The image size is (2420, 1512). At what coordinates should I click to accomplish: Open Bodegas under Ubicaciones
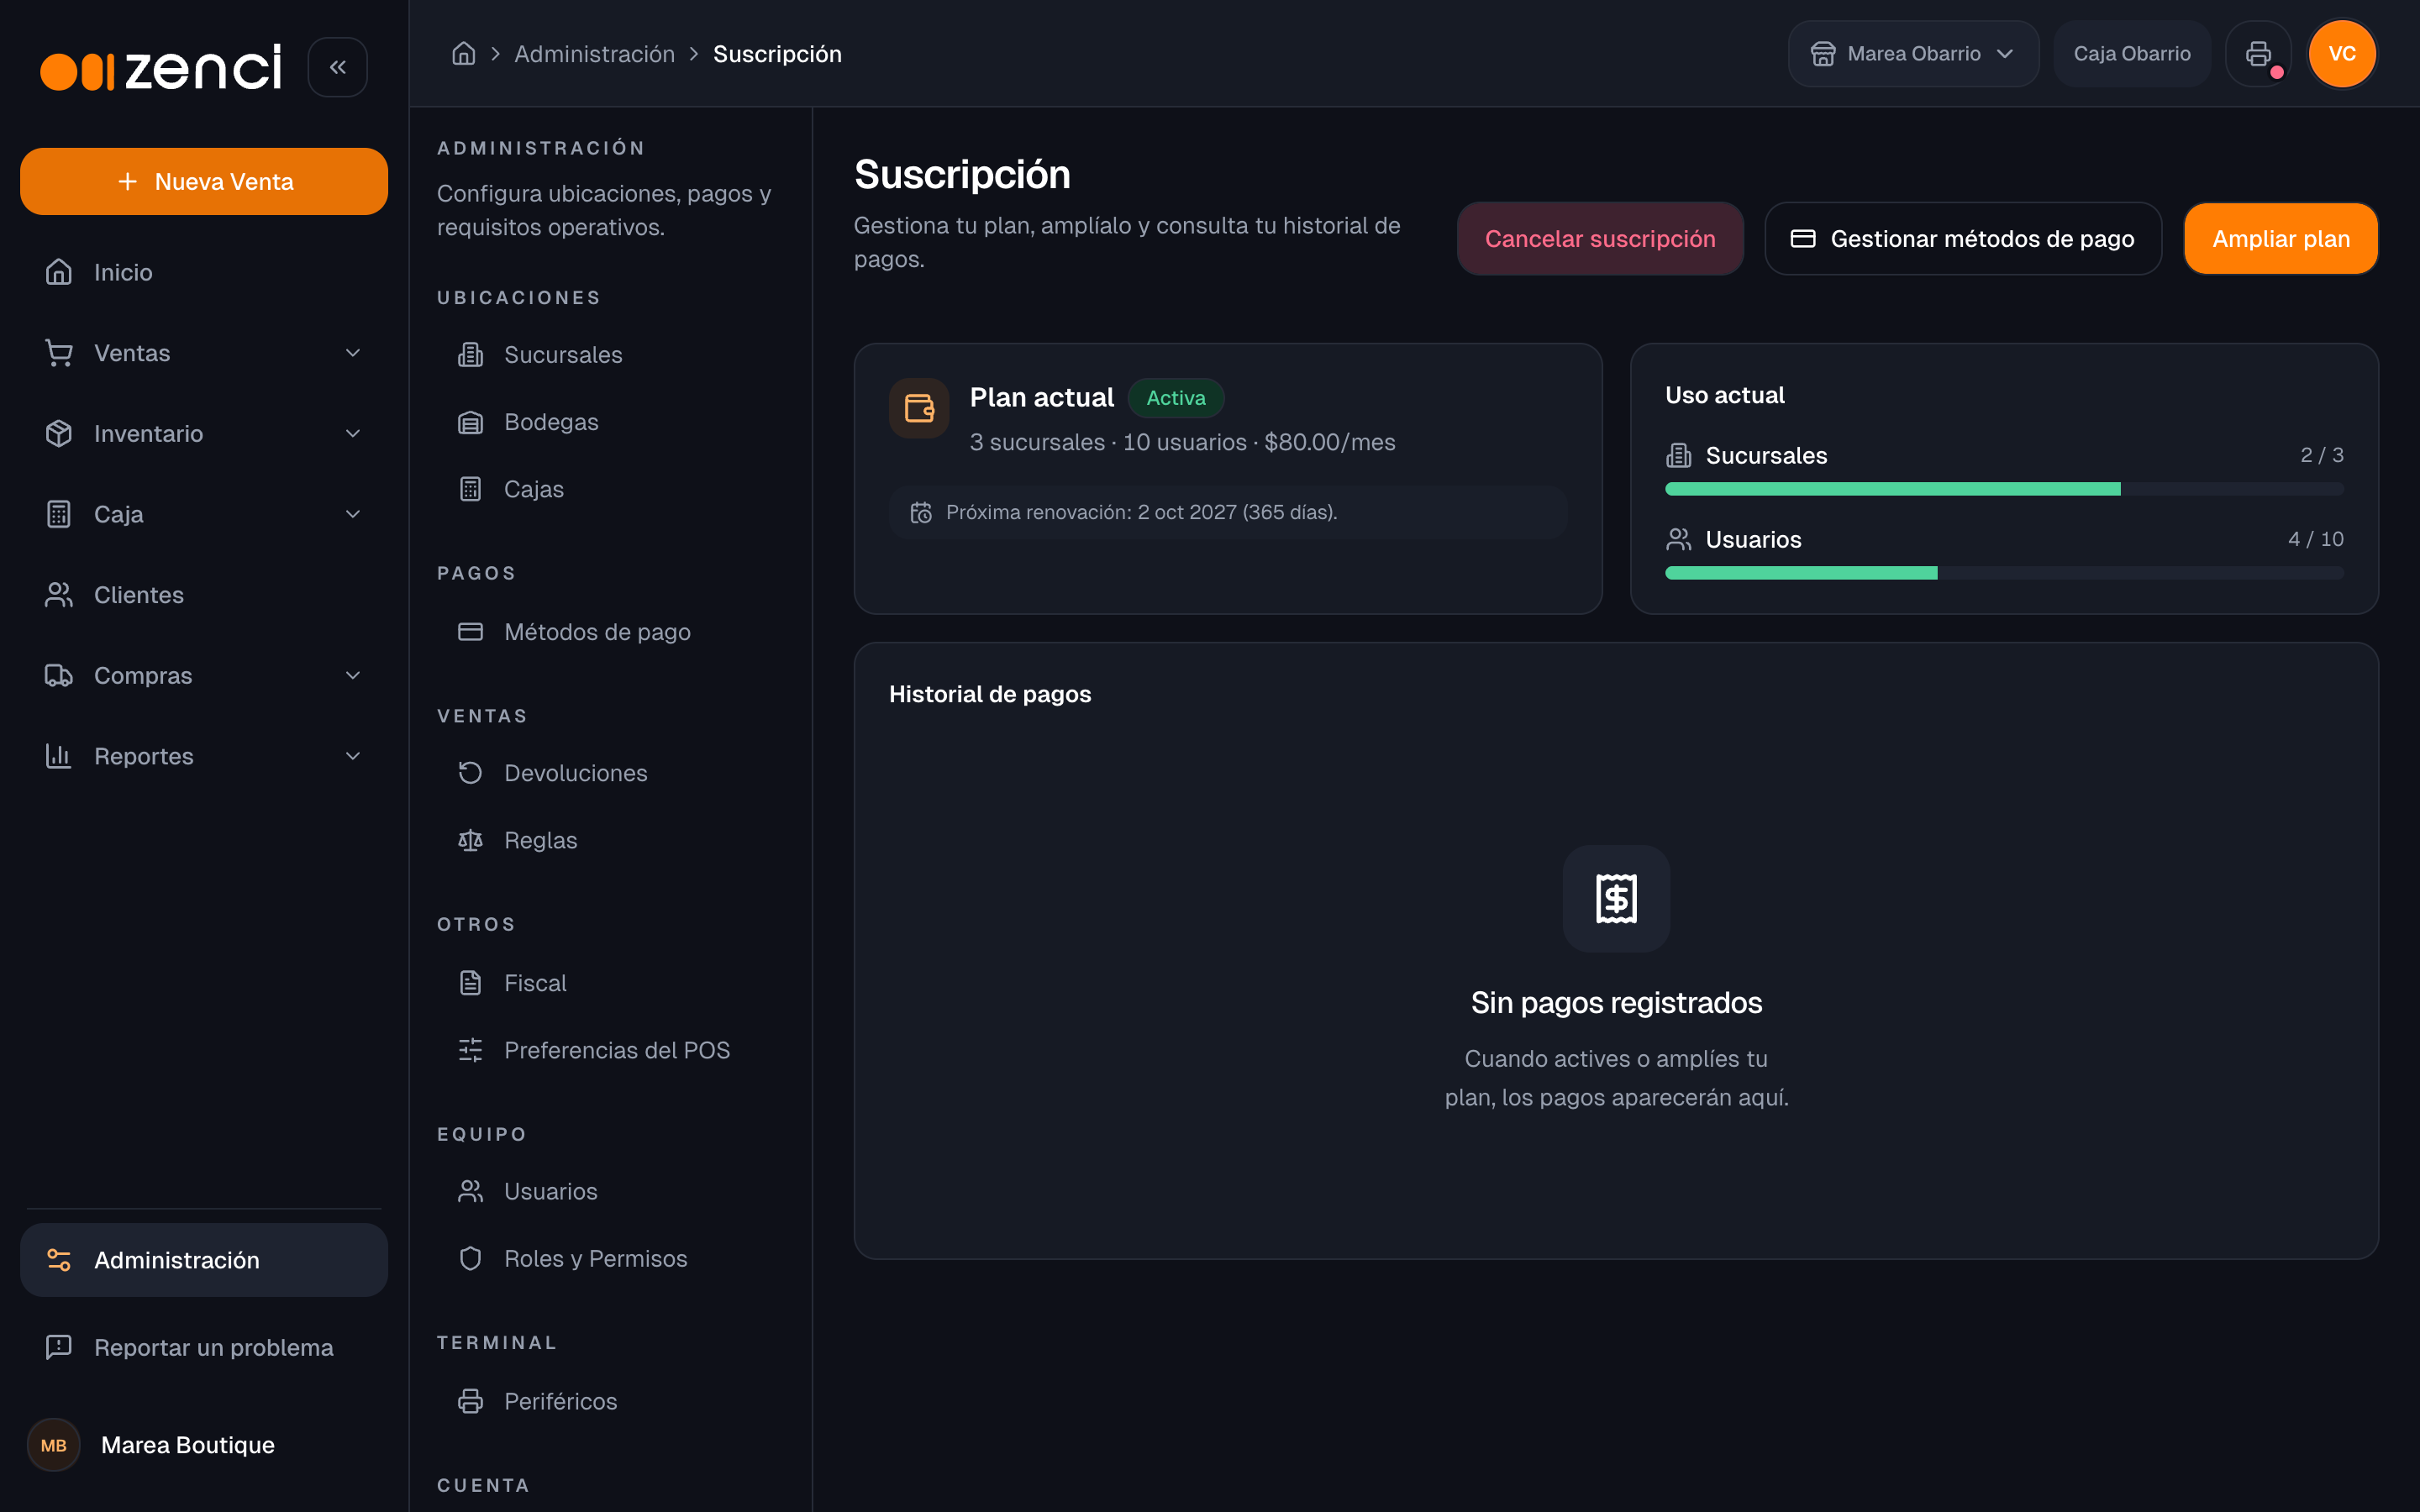coord(611,422)
